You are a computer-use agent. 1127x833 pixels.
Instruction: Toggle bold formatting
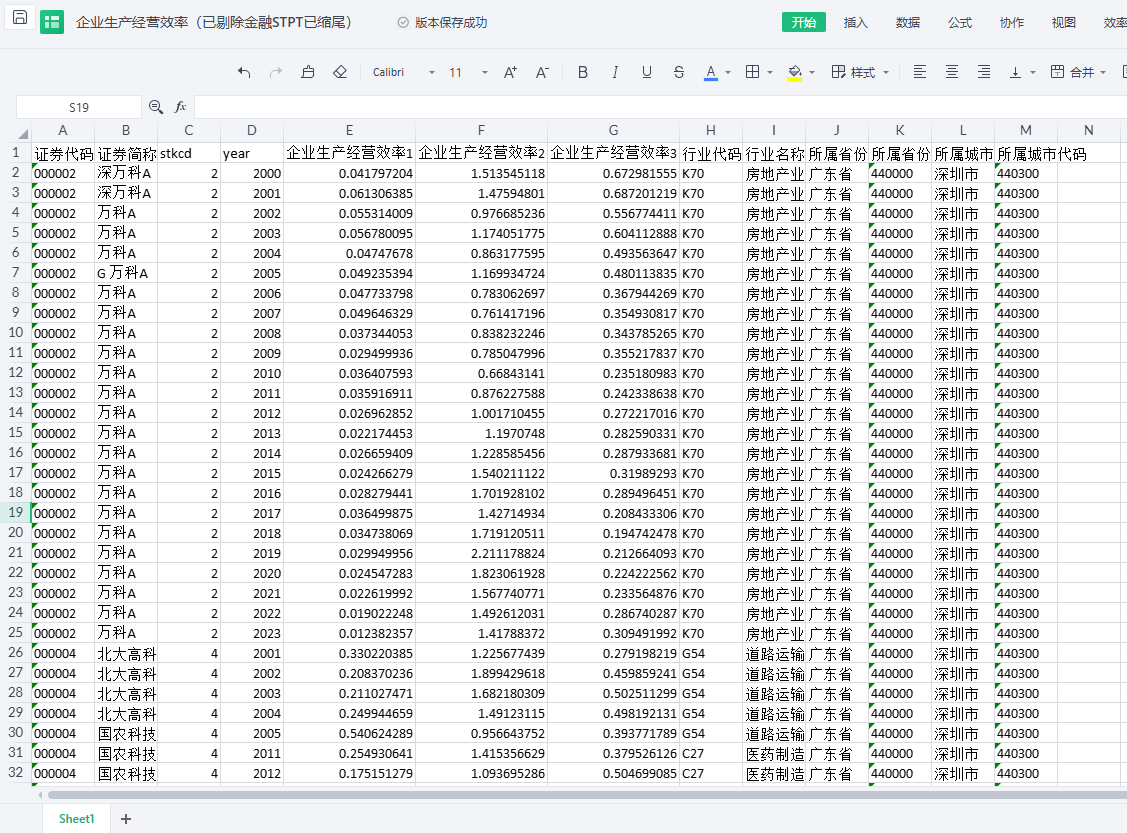coord(583,72)
